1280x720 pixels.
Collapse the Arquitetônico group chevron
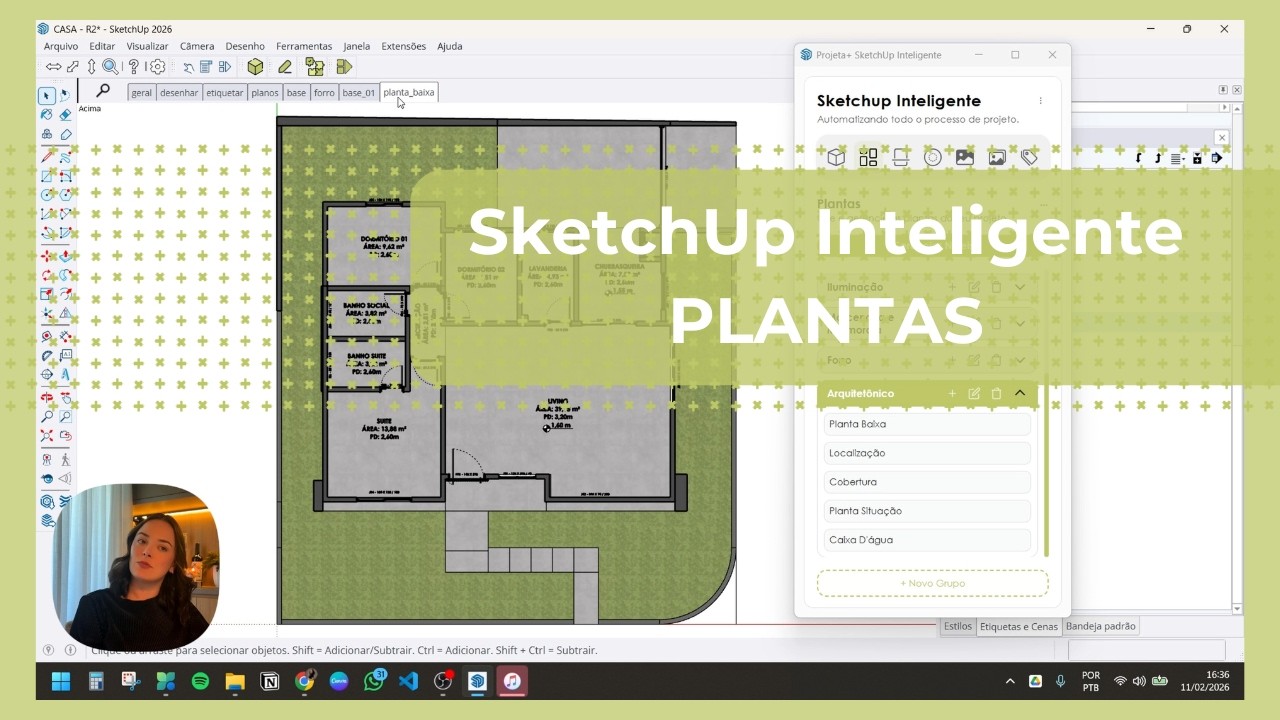(1020, 393)
